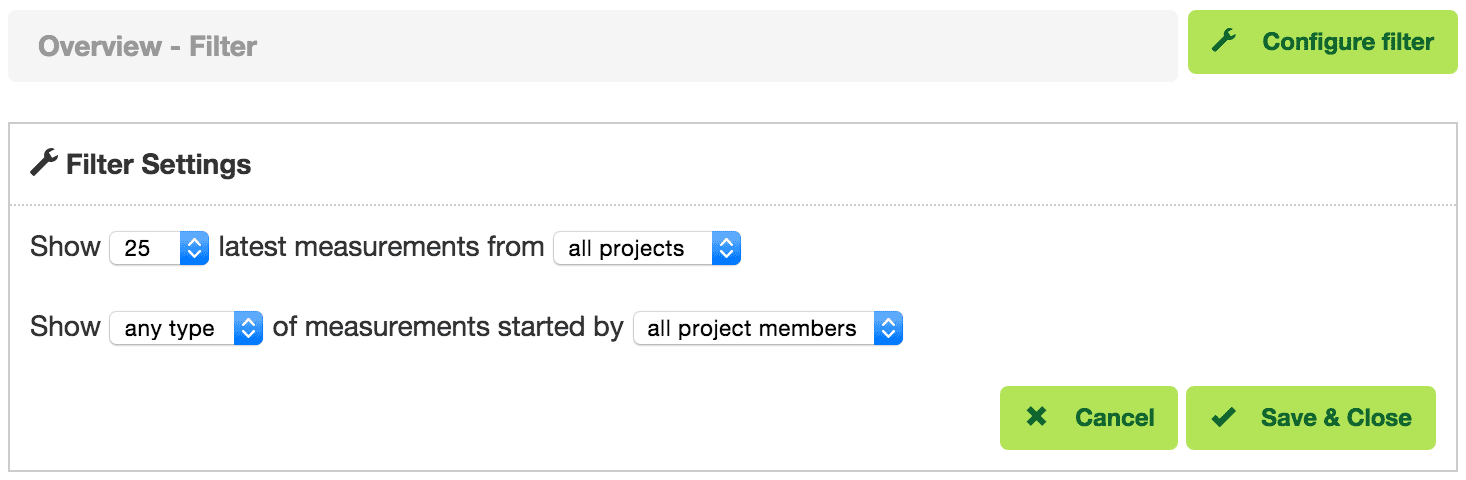Screen dimensions: 1466x480
Task: Click the 'latest measurements from' label
Action: (x=381, y=247)
